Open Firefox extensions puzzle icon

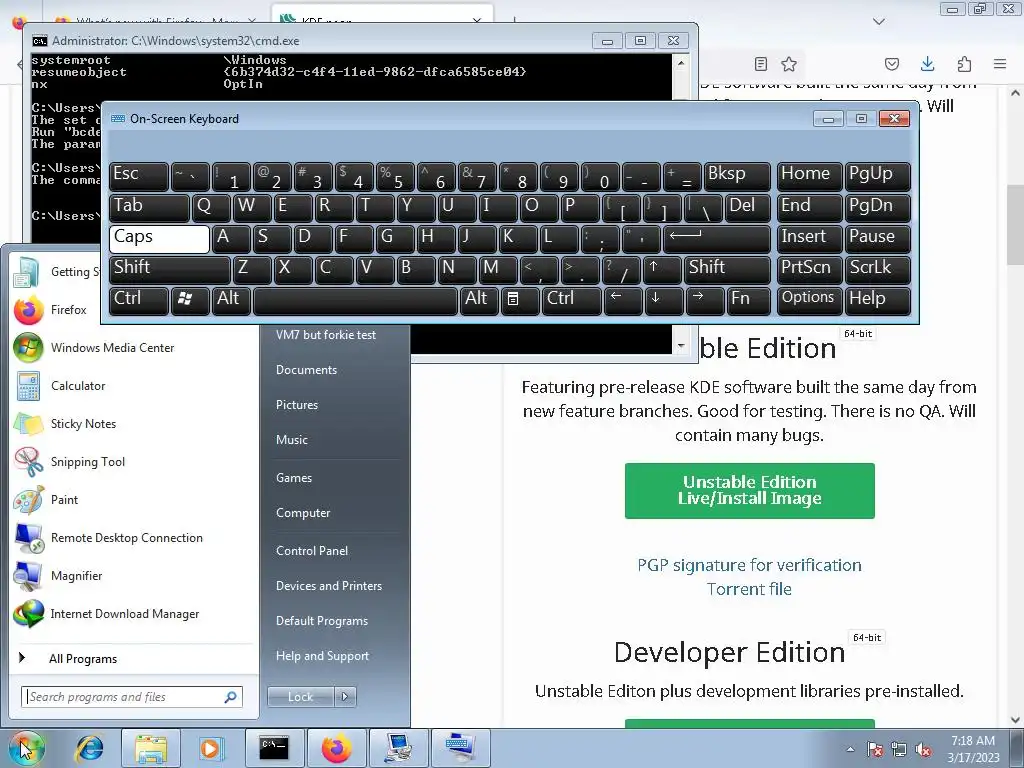click(x=964, y=64)
